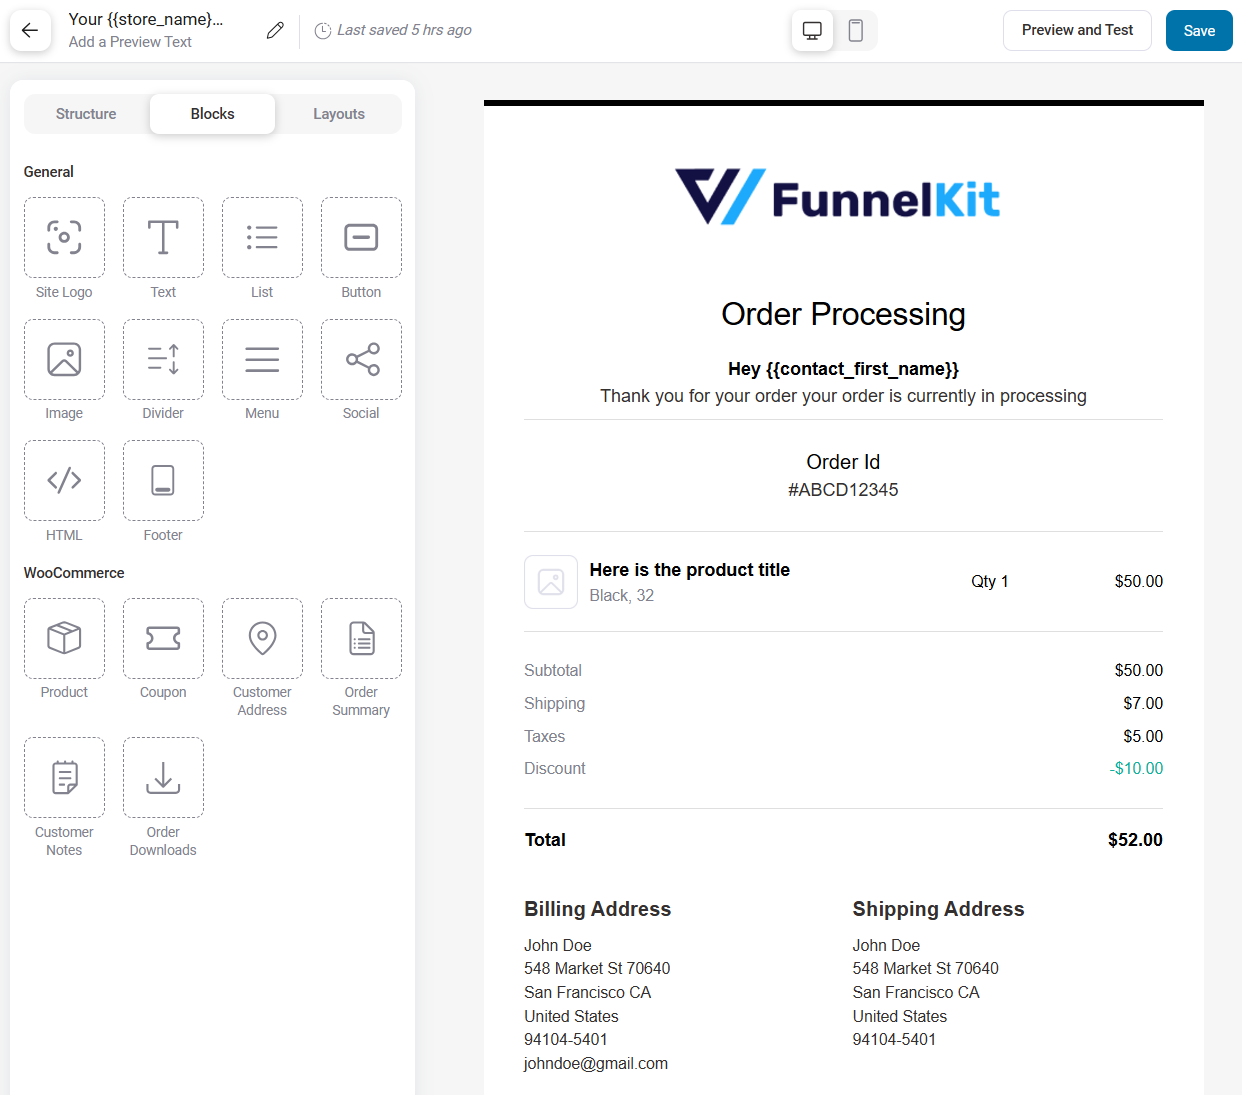Edit the email subject with pencil icon

point(275,31)
